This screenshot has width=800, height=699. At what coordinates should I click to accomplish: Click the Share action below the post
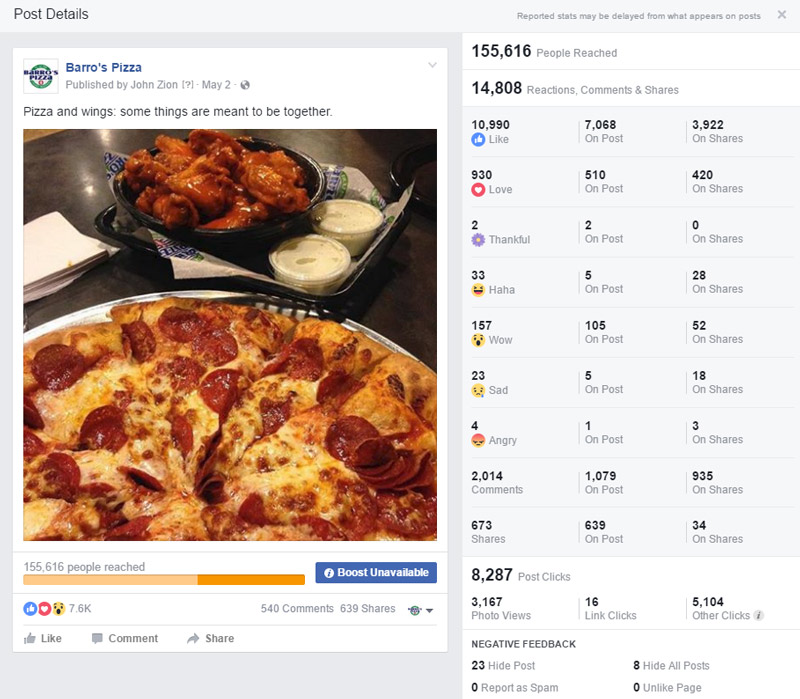click(210, 638)
